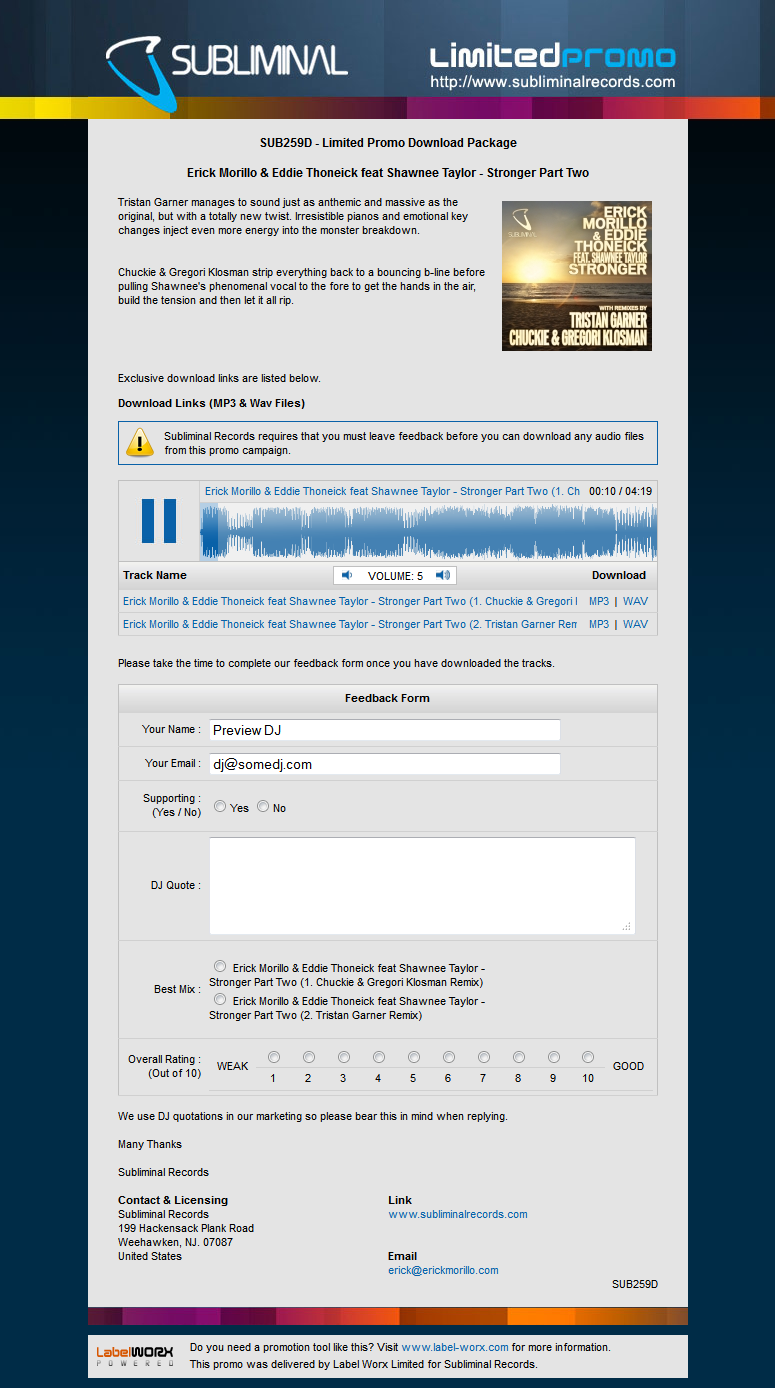Click the LabelWorx Powered logo
The image size is (775, 1388).
tap(135, 1356)
